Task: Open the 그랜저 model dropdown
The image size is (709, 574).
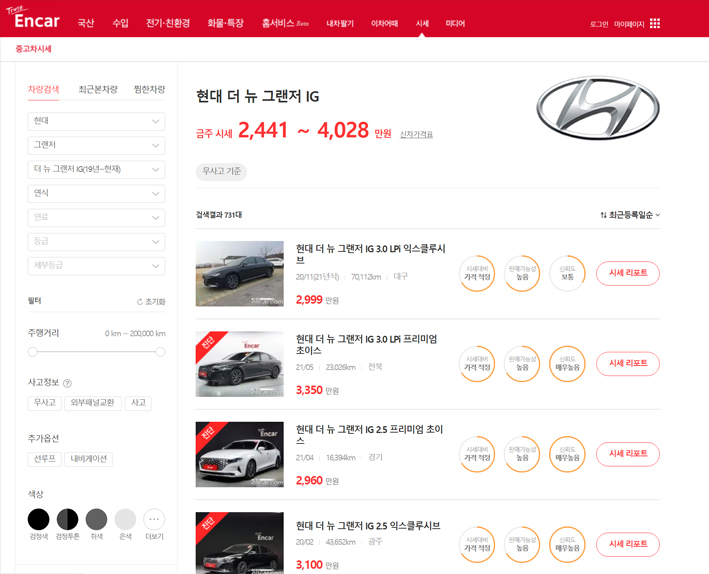Action: (96, 145)
